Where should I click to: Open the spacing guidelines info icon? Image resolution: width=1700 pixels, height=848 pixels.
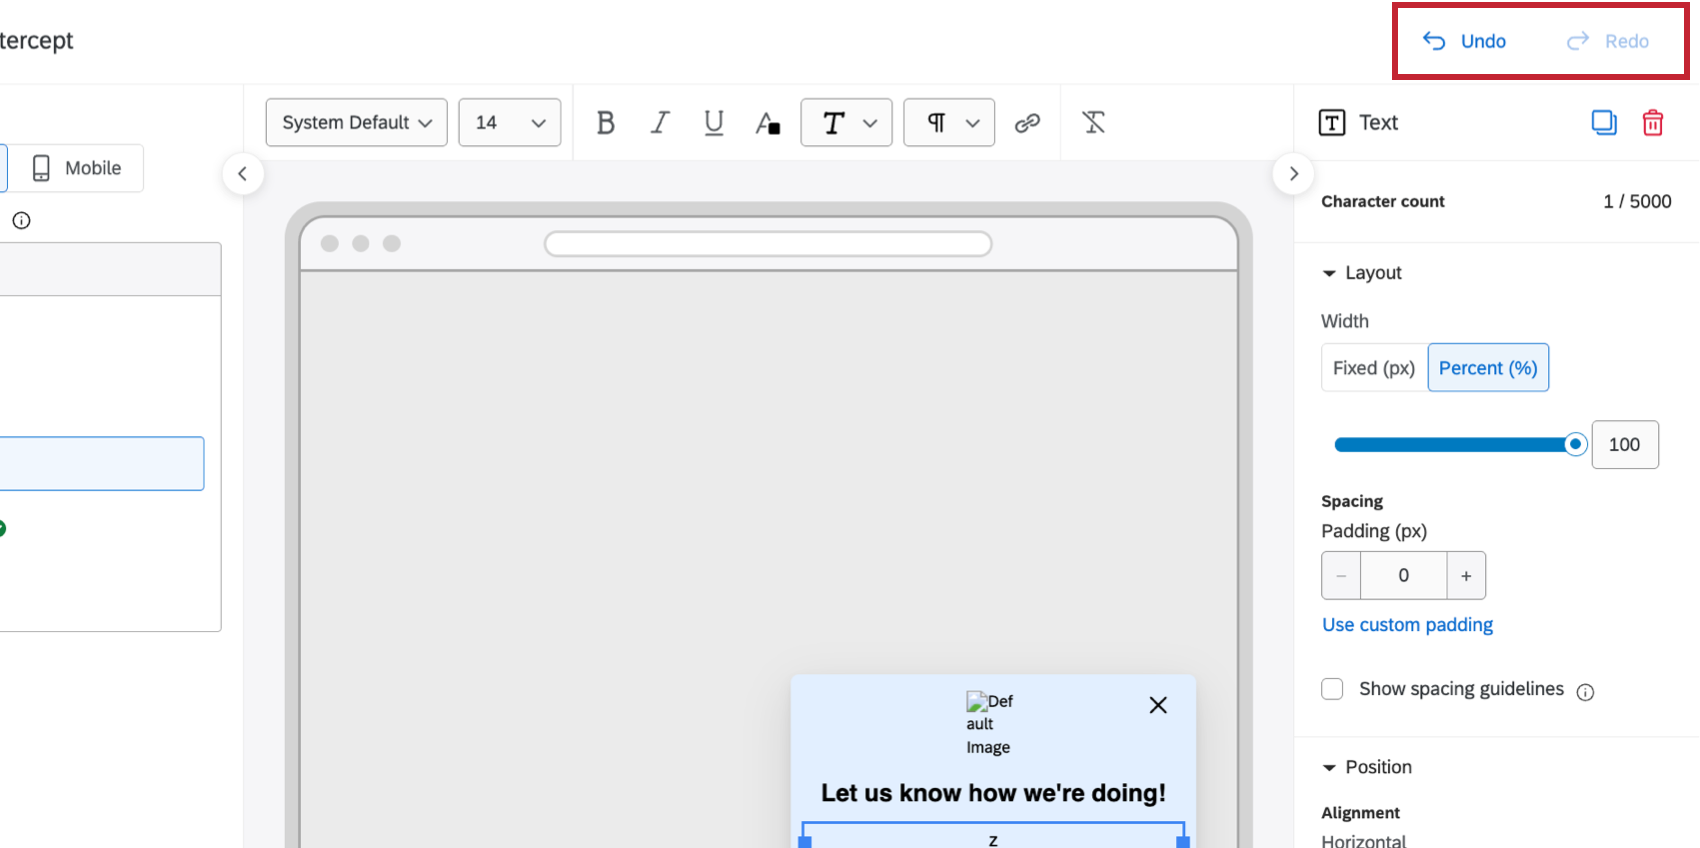[x=1585, y=692]
